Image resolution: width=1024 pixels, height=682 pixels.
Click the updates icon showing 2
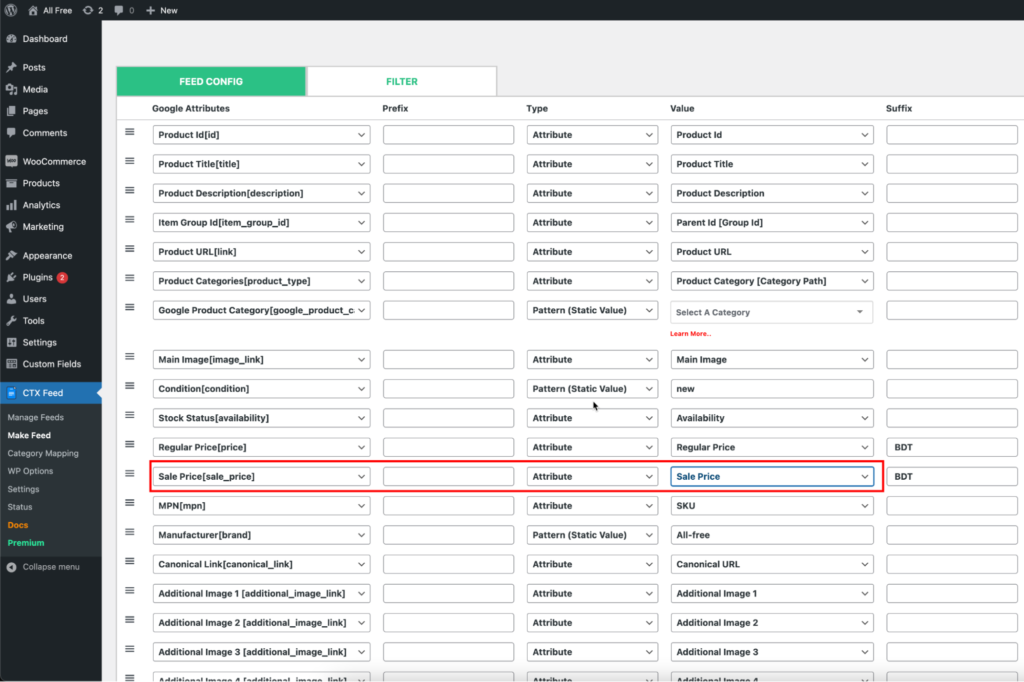pos(93,10)
